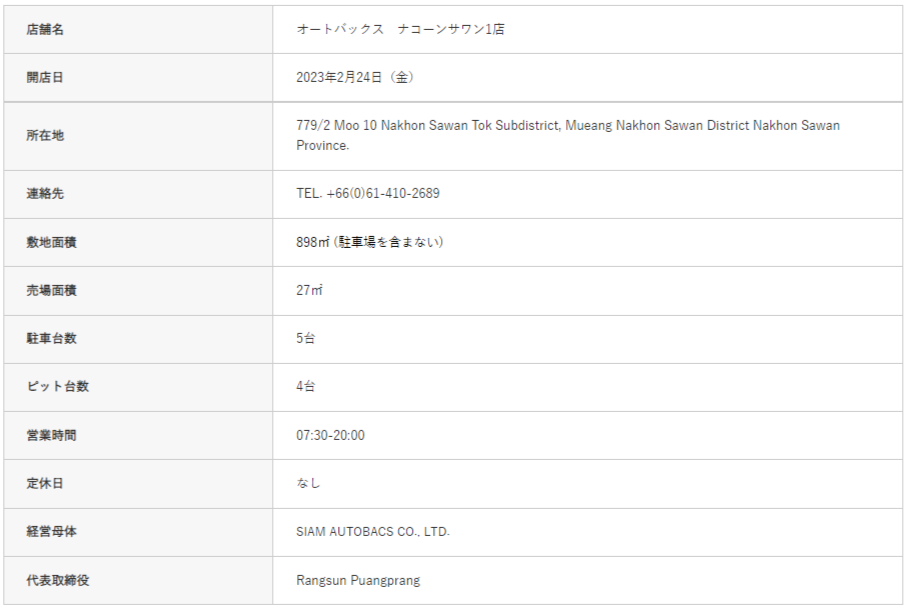Click the ピット台数 row label
The height and width of the screenshot is (607, 908).
point(57,386)
